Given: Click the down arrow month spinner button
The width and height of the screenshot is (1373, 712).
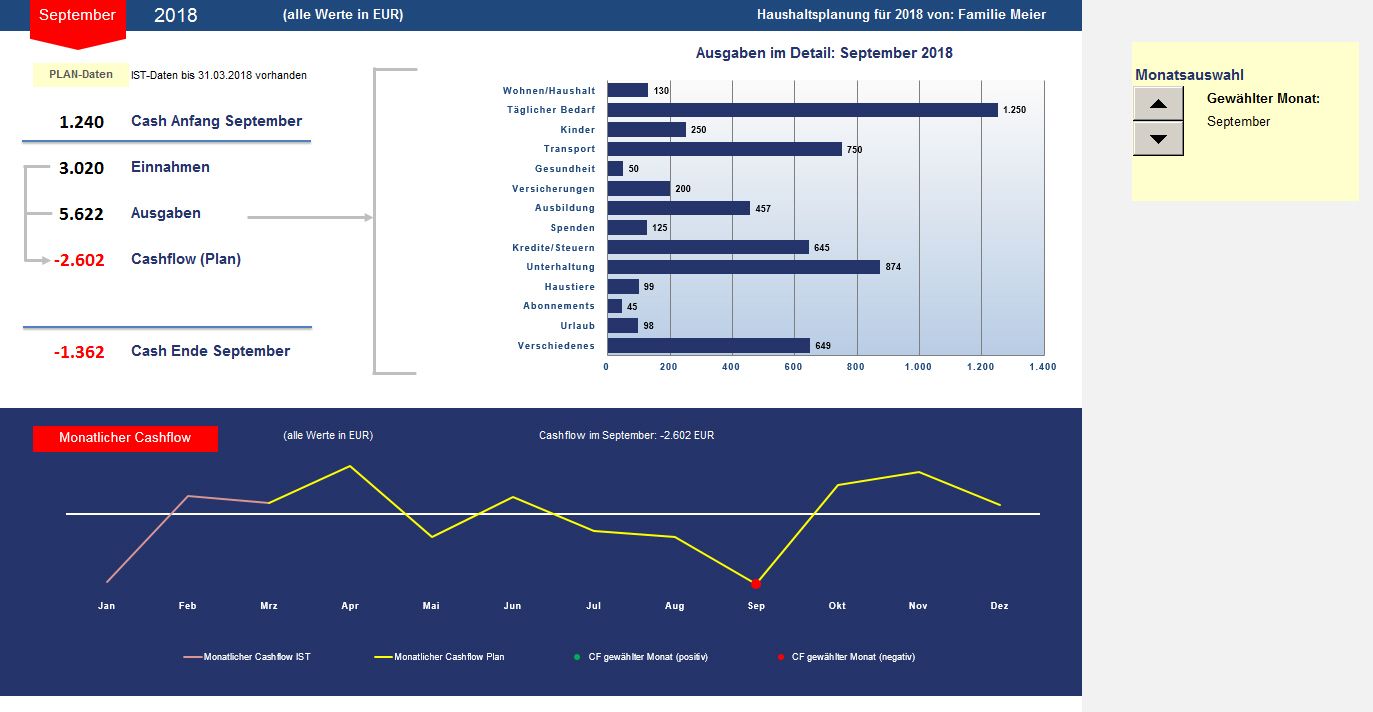Looking at the screenshot, I should [1158, 138].
